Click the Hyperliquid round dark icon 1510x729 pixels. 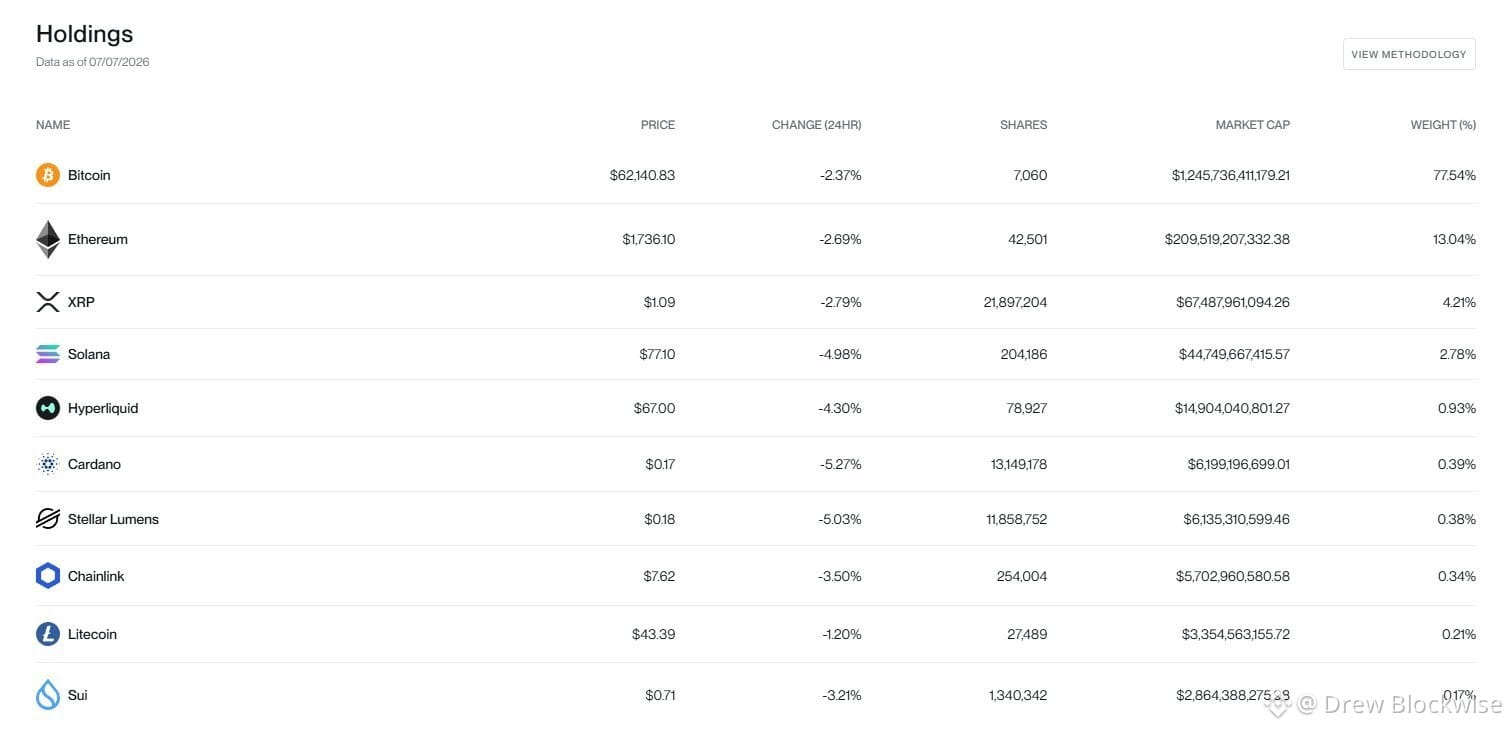[48, 408]
